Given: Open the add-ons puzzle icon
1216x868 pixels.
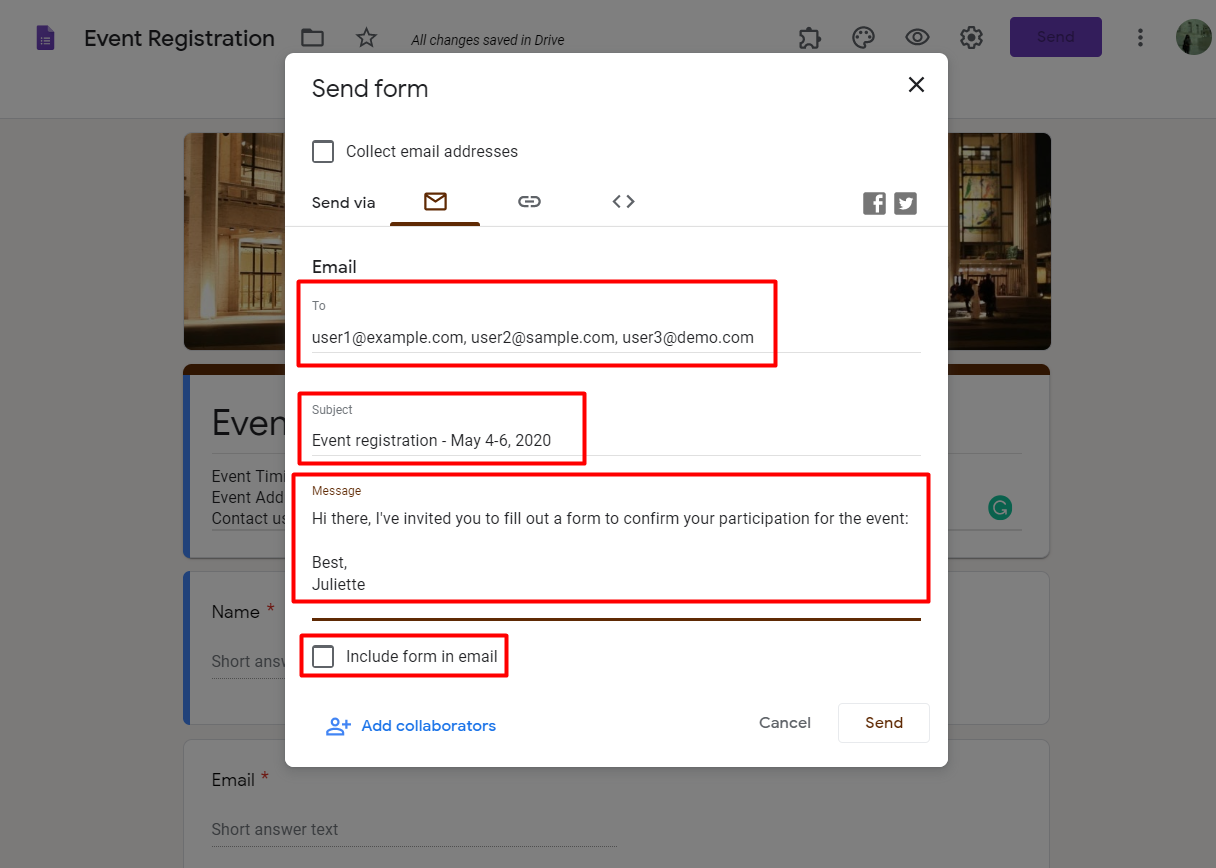Looking at the screenshot, I should [x=810, y=38].
